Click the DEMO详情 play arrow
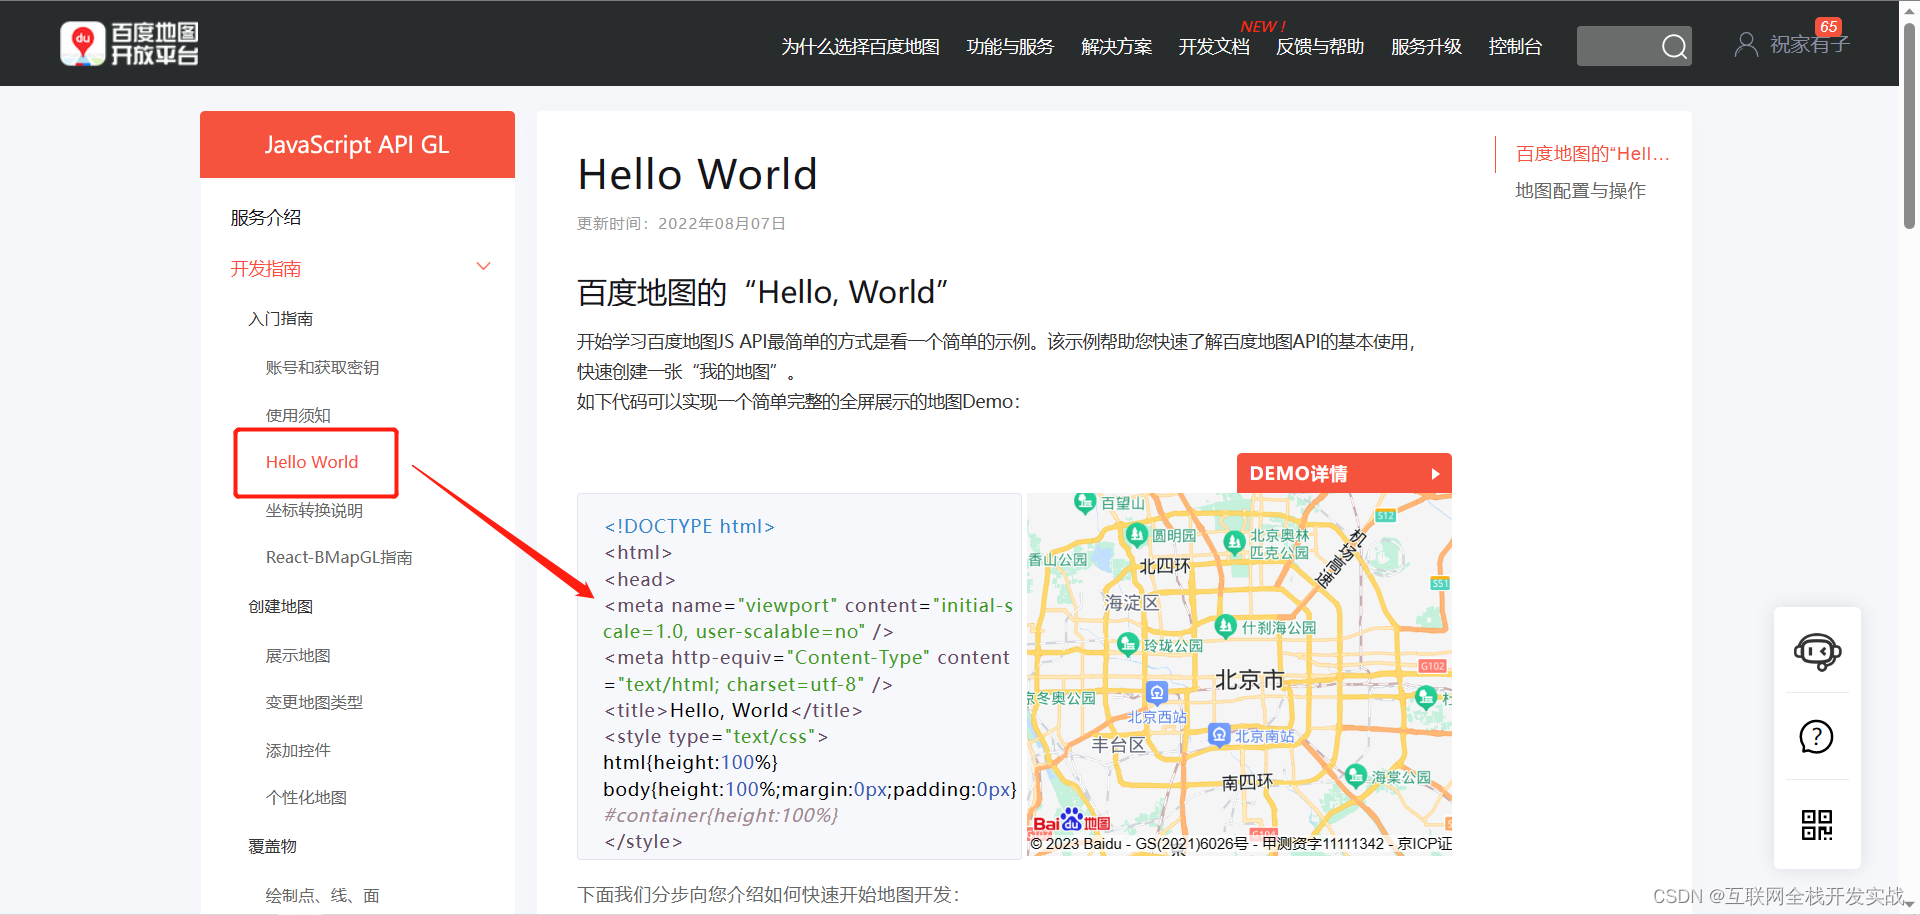 pos(1435,474)
